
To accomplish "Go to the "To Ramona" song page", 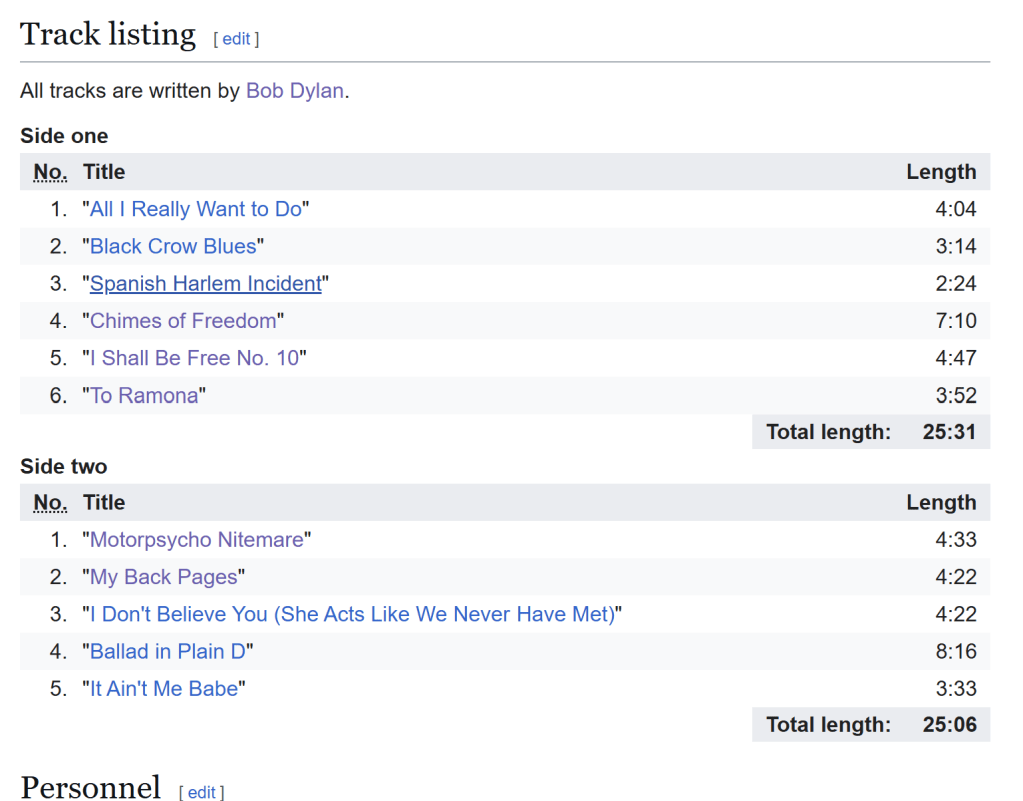I will tap(144, 396).
